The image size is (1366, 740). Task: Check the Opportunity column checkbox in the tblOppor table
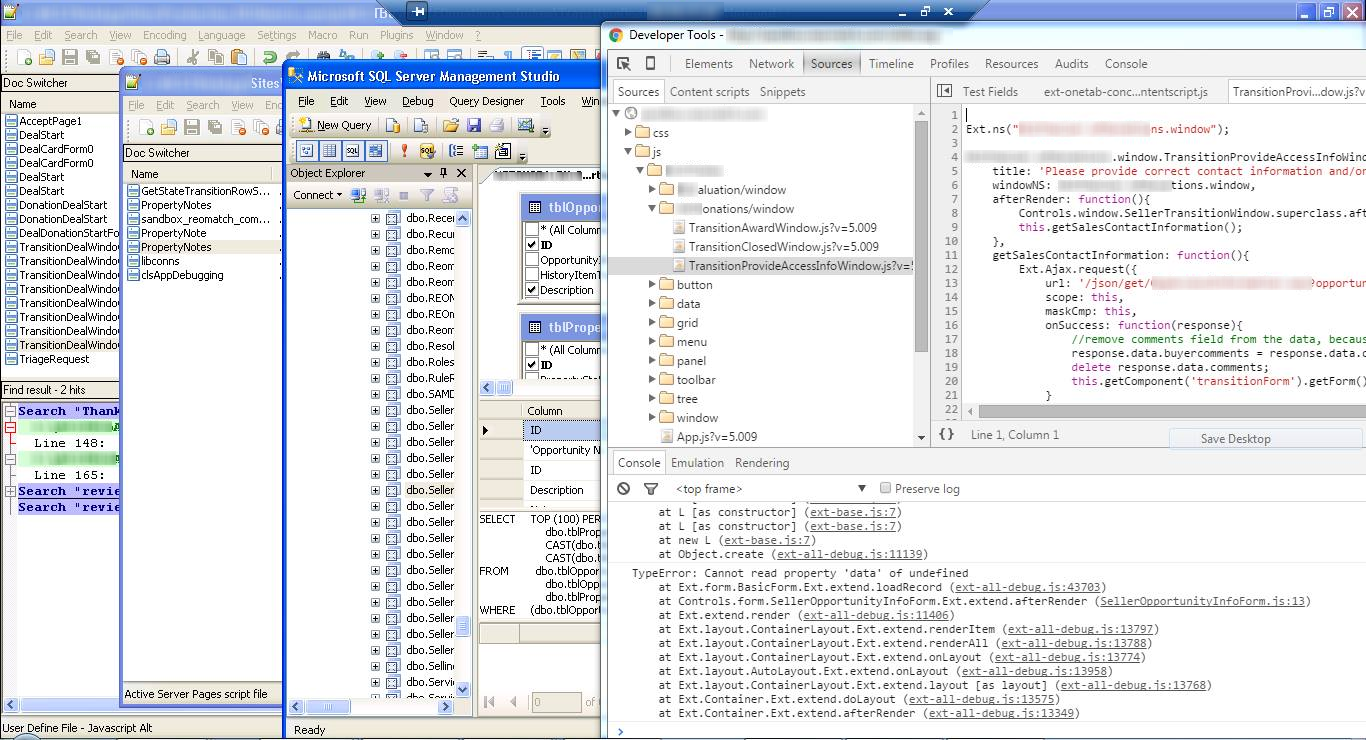click(532, 260)
